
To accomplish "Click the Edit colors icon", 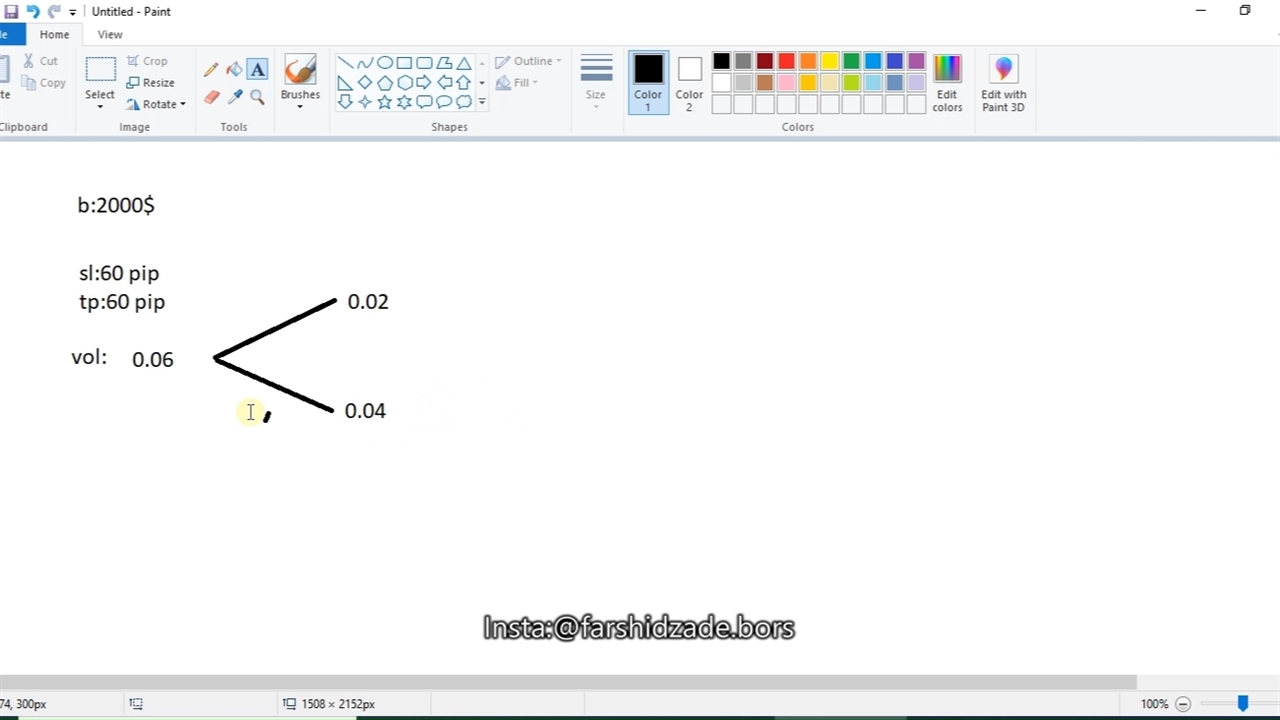I will click(947, 82).
